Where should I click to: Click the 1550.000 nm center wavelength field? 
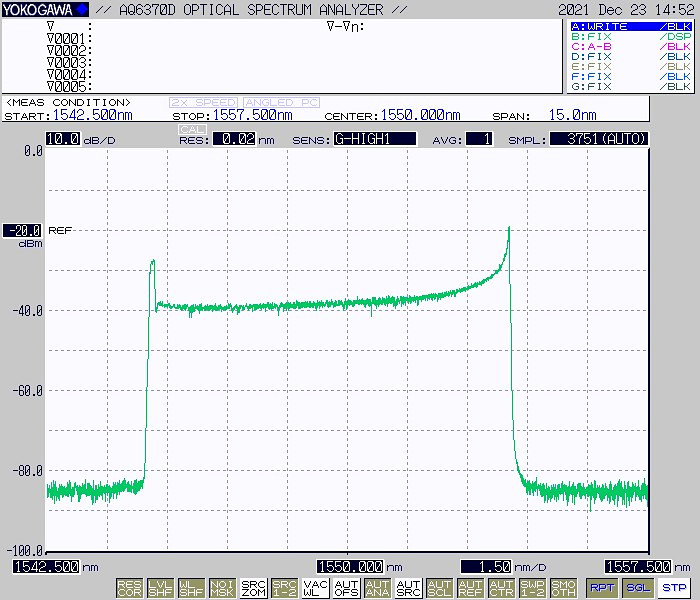pos(350,566)
